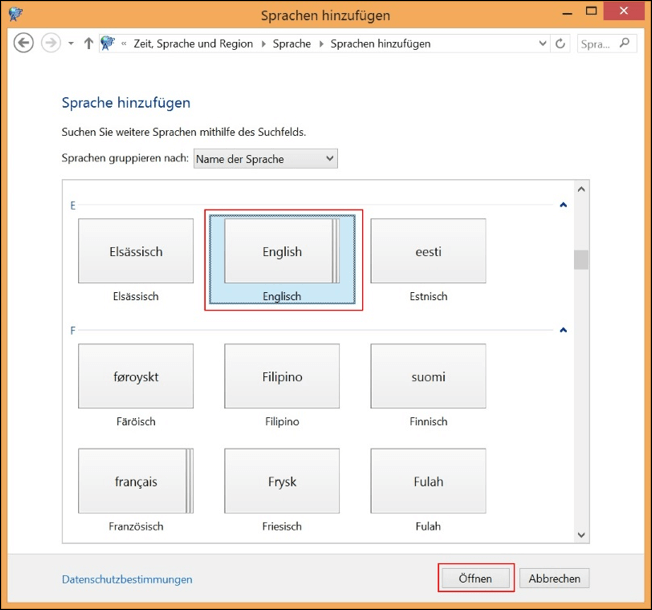Select the Fulah language tile
The height and width of the screenshot is (610, 652).
click(x=428, y=481)
